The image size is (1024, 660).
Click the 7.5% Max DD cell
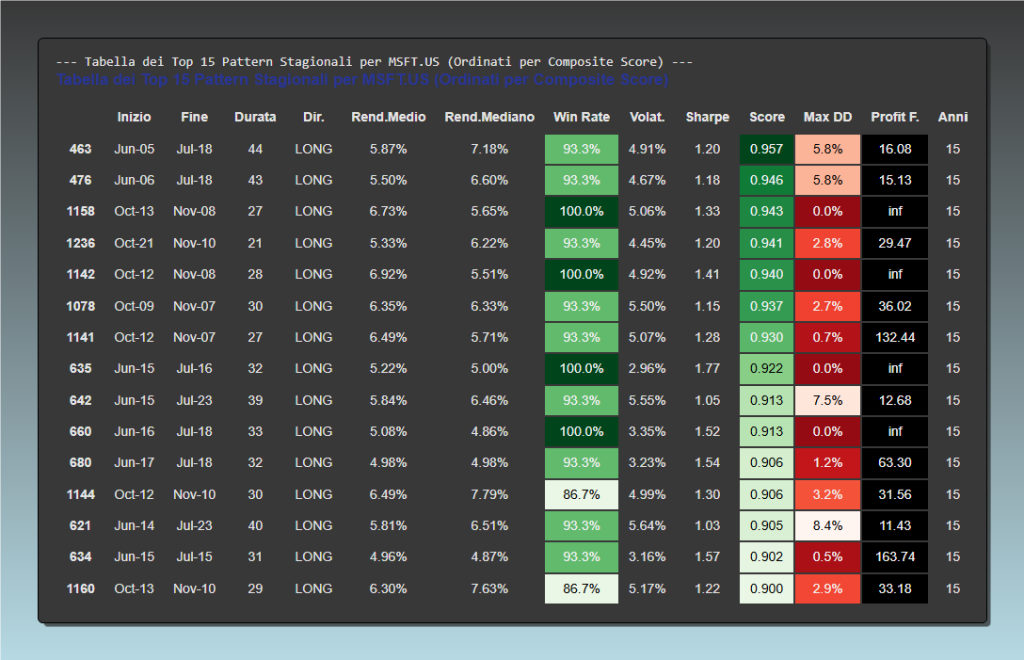point(827,400)
